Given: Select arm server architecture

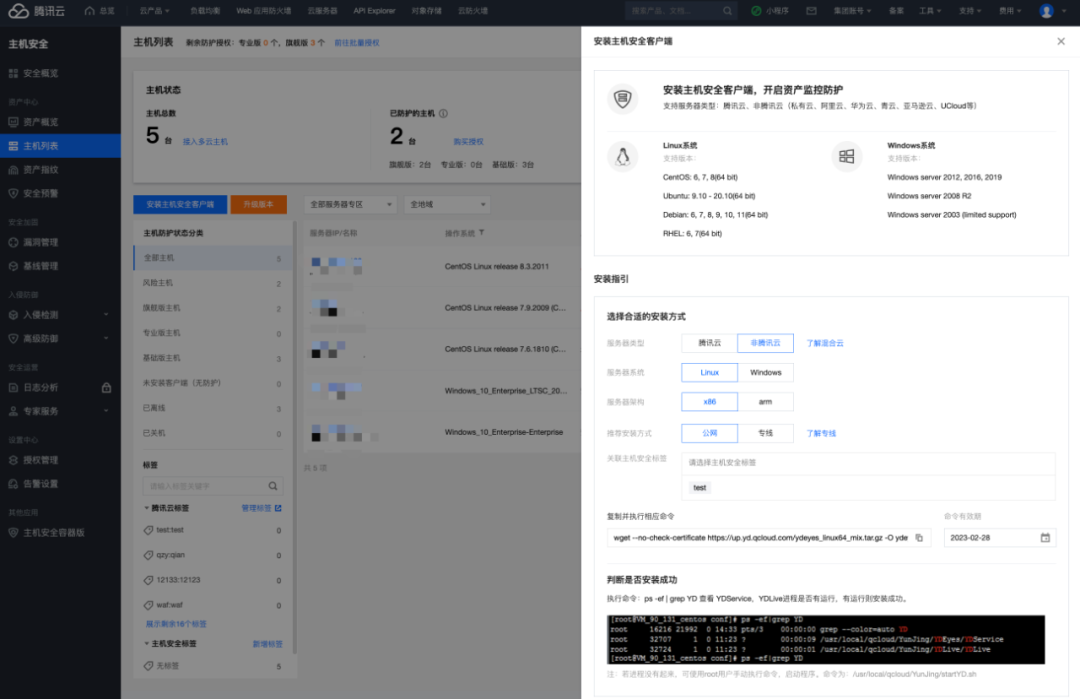Looking at the screenshot, I should 765,402.
